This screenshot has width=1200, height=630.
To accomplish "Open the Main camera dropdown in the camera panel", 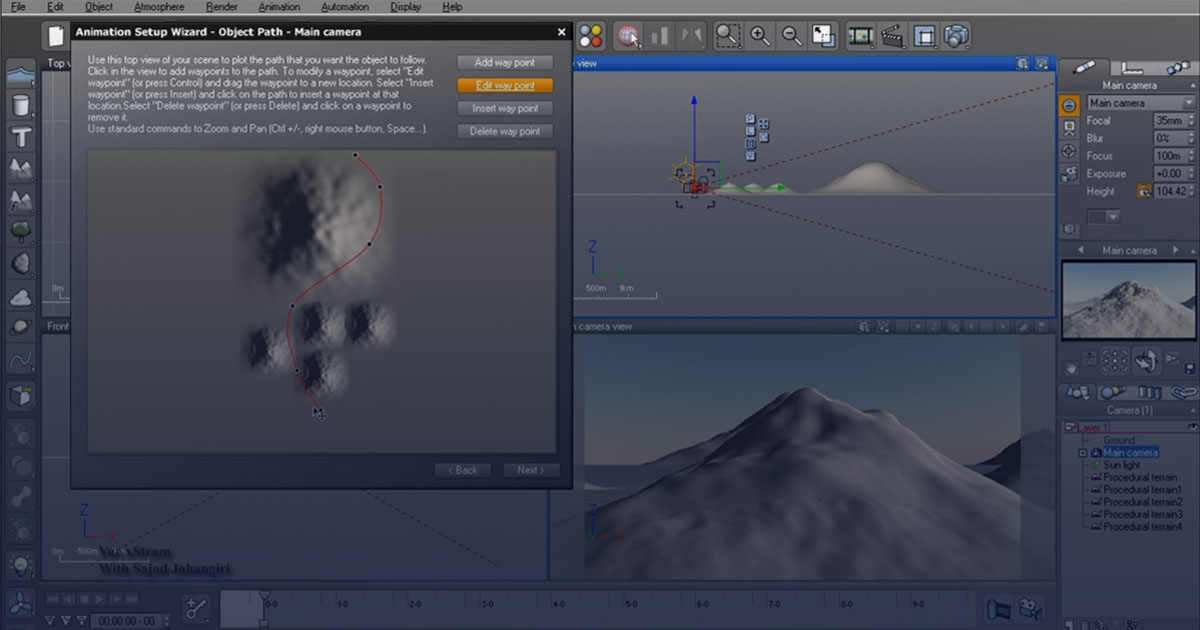I will [x=1189, y=101].
